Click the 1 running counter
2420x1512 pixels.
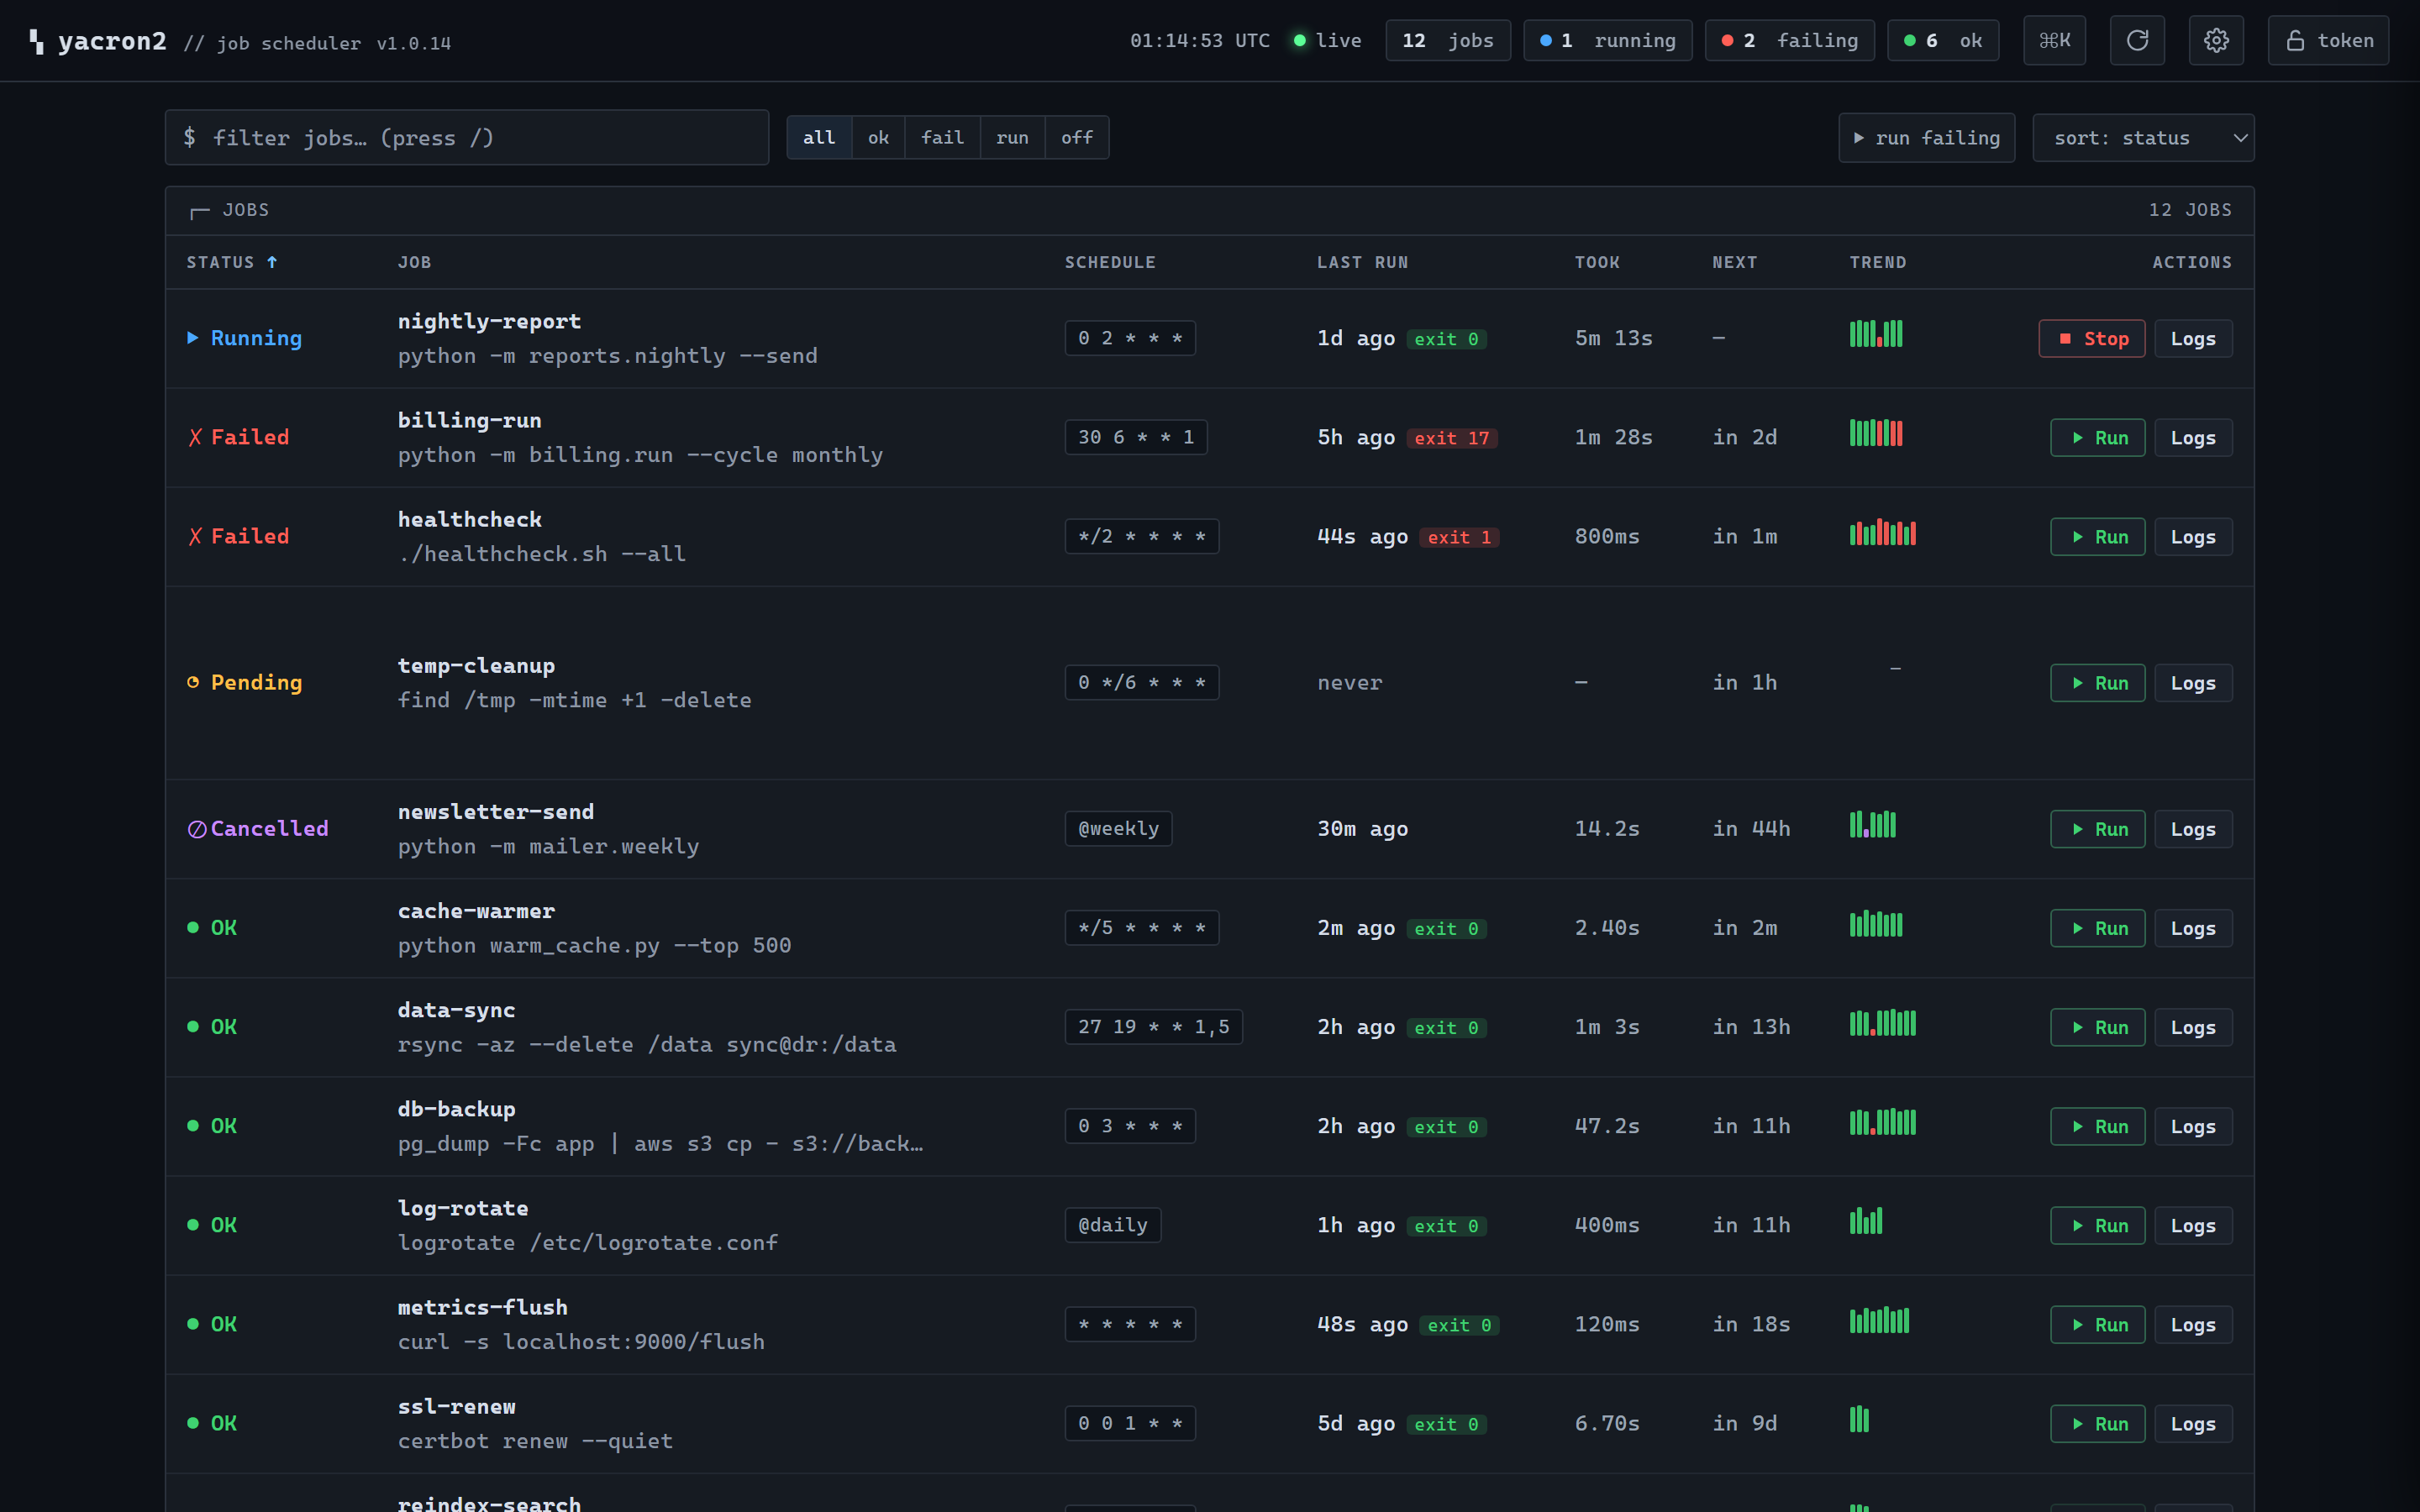(x=1607, y=41)
